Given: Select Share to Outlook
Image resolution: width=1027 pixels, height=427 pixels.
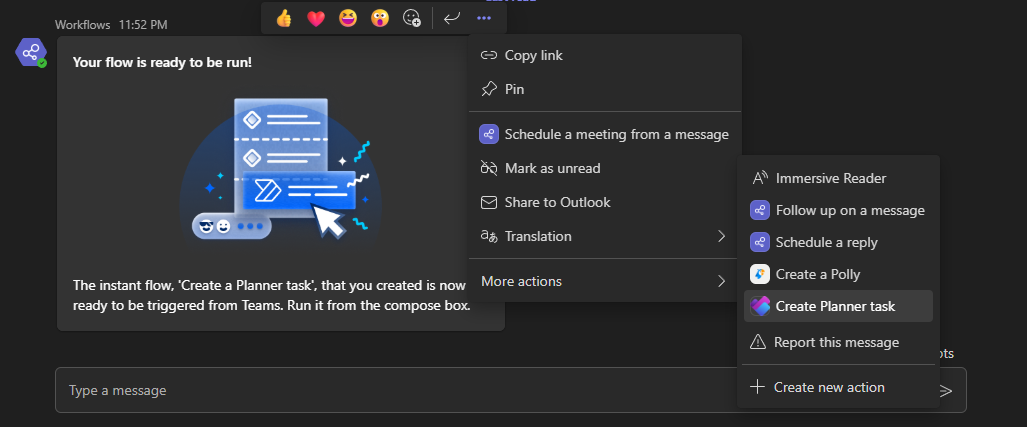Looking at the screenshot, I should pyautogui.click(x=605, y=202).
